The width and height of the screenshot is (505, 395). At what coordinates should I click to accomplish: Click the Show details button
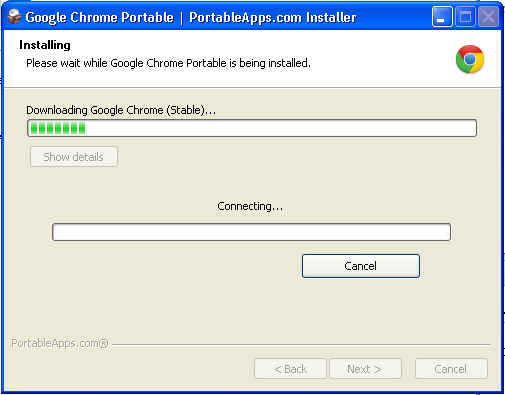74,157
